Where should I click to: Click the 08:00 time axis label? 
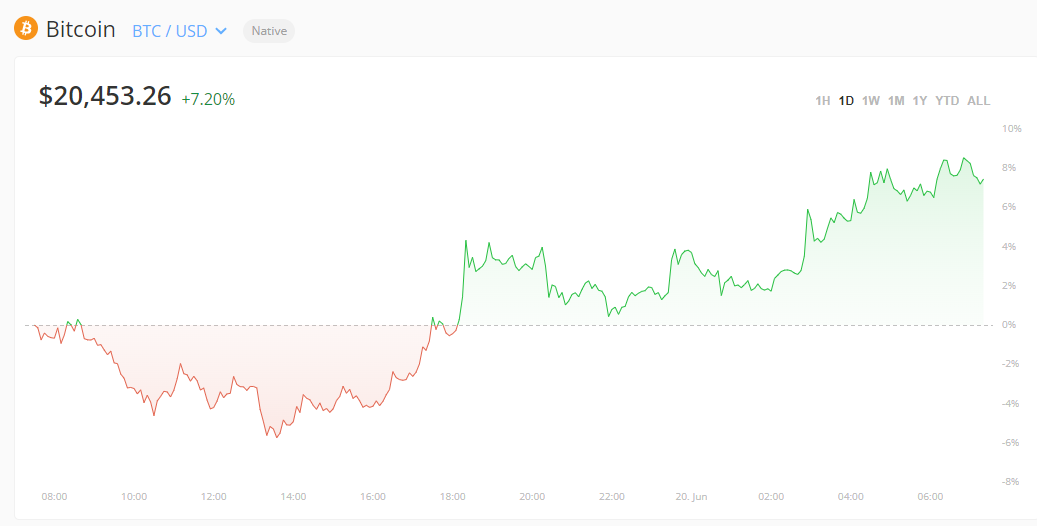click(54, 496)
